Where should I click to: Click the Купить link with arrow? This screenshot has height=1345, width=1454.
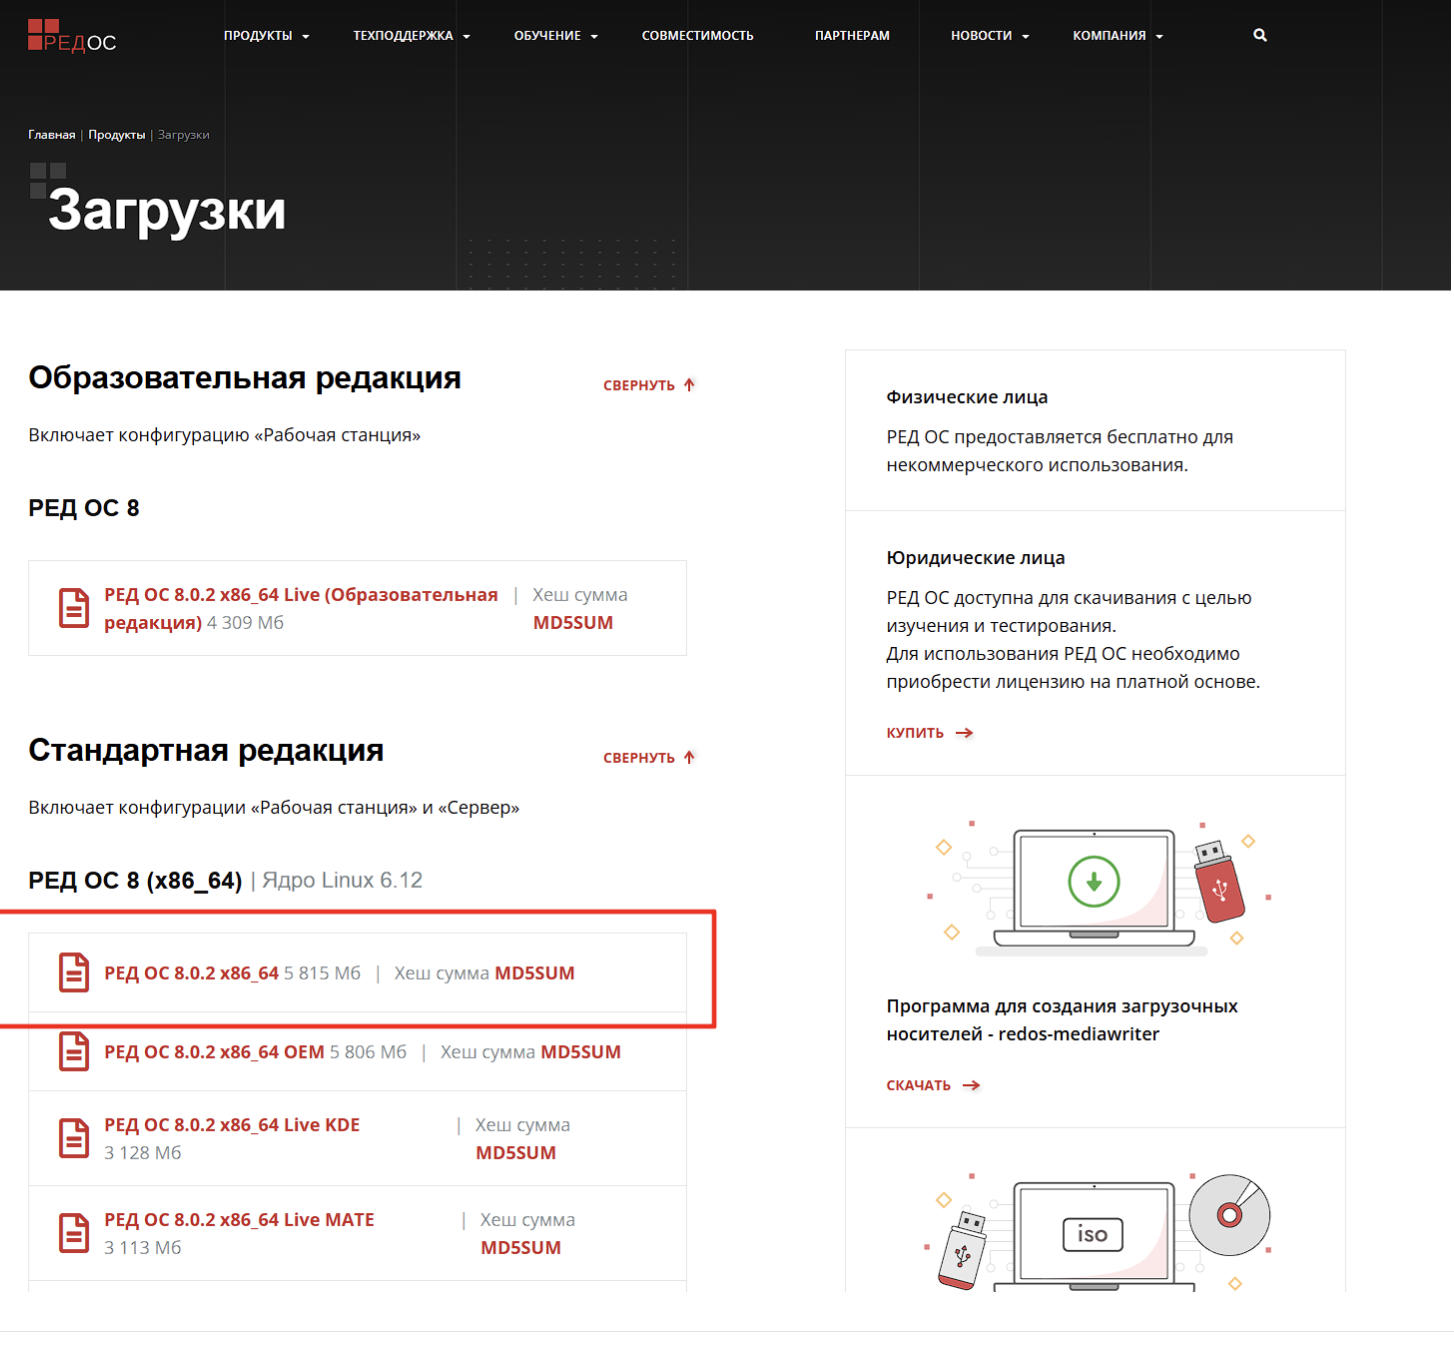click(929, 733)
